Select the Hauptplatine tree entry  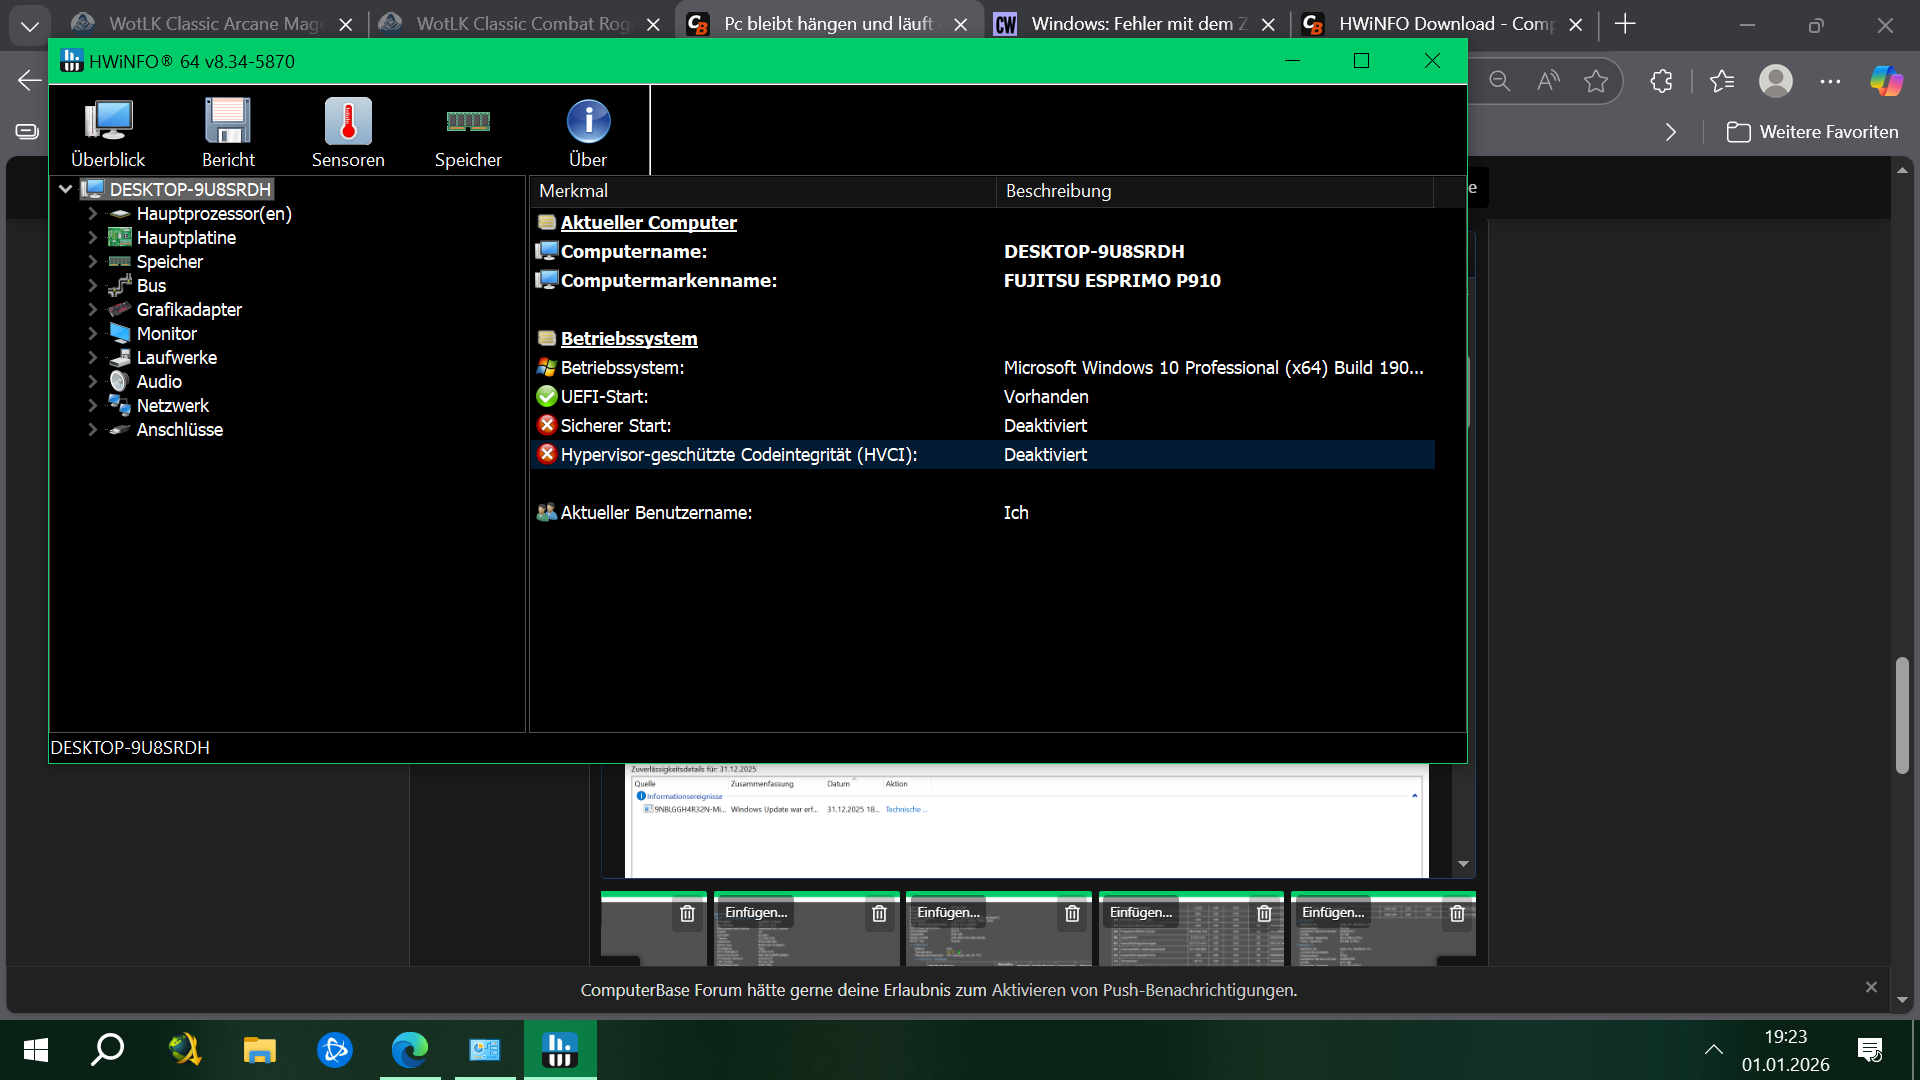click(x=186, y=238)
